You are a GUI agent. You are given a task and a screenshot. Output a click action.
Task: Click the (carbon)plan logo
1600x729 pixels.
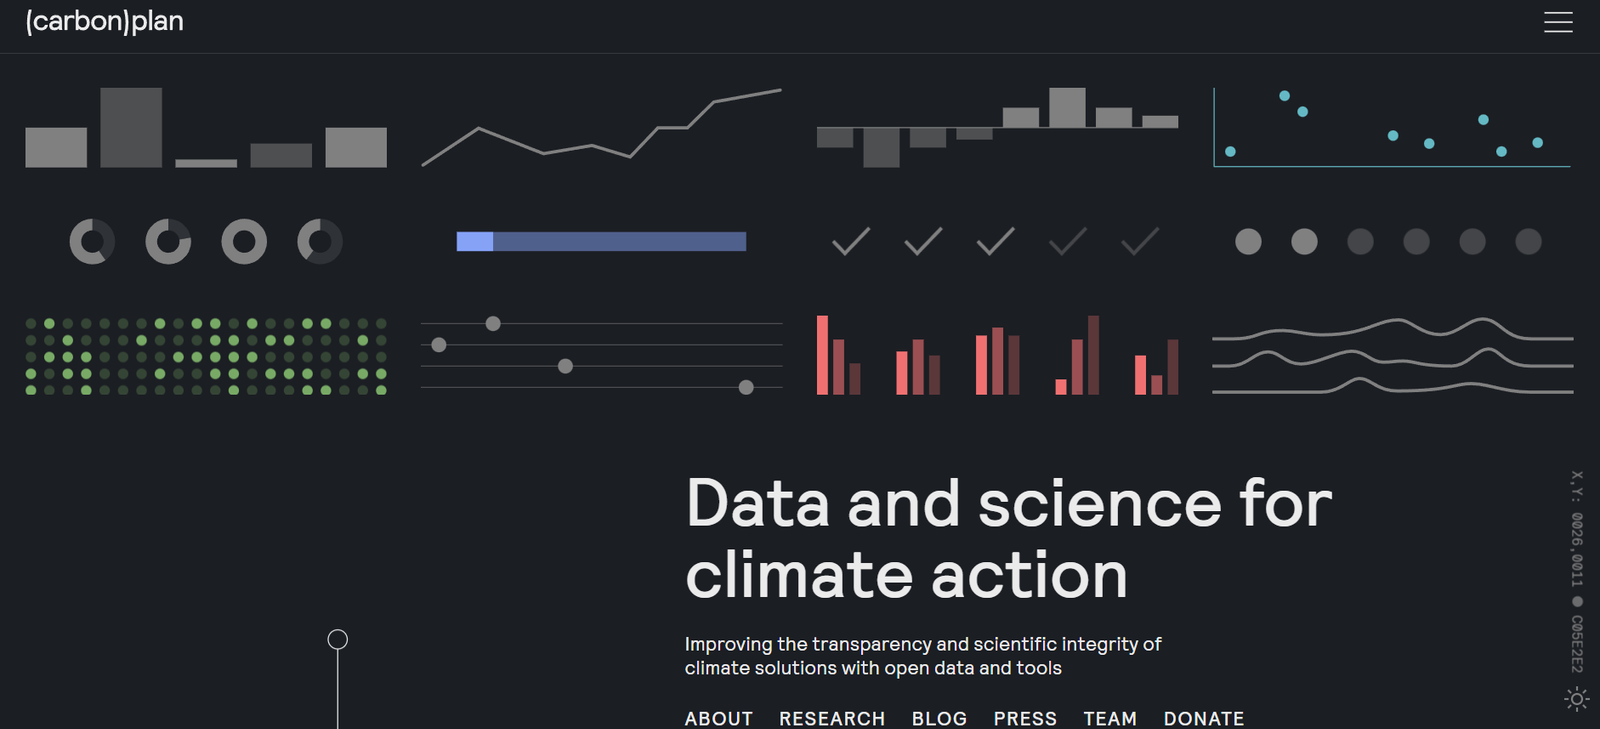coord(105,22)
